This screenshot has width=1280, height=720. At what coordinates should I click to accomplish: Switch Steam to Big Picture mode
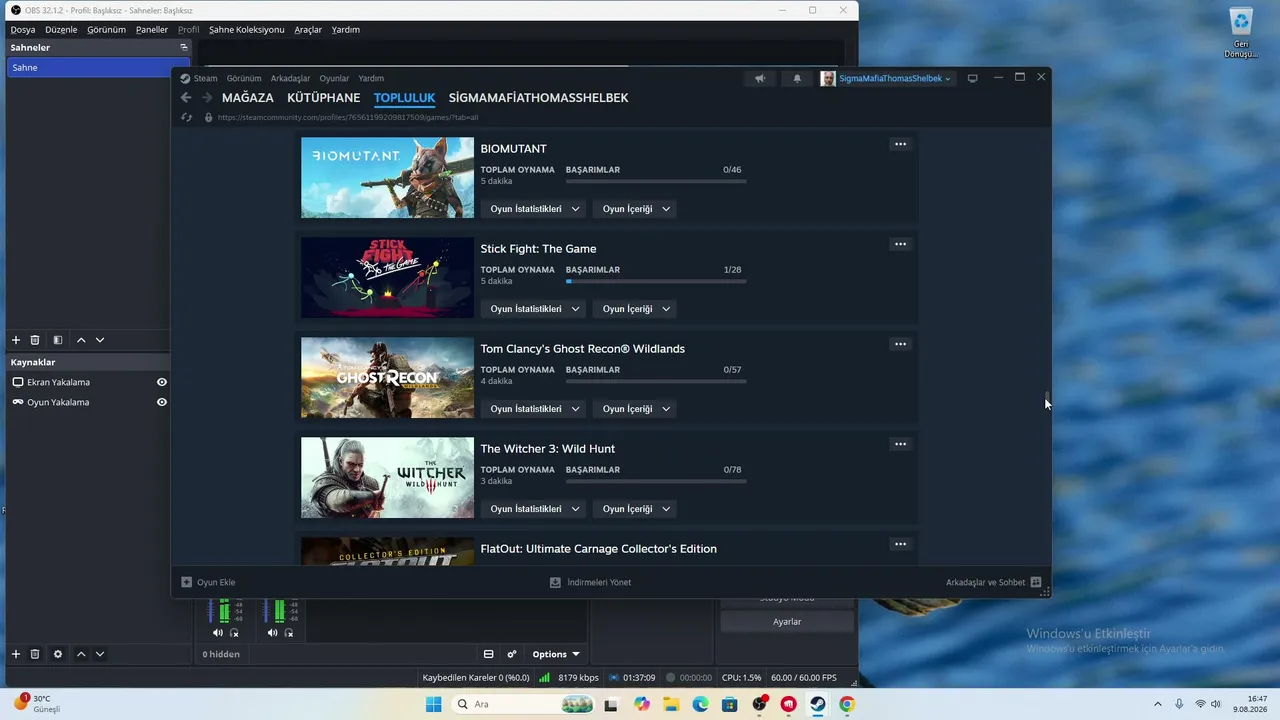972,78
